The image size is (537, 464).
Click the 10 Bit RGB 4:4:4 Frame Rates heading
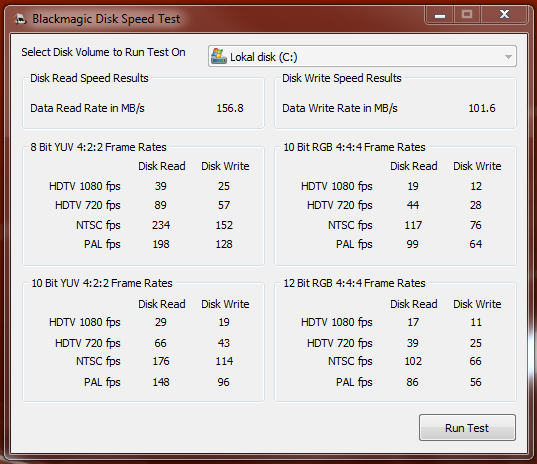[x=354, y=147]
